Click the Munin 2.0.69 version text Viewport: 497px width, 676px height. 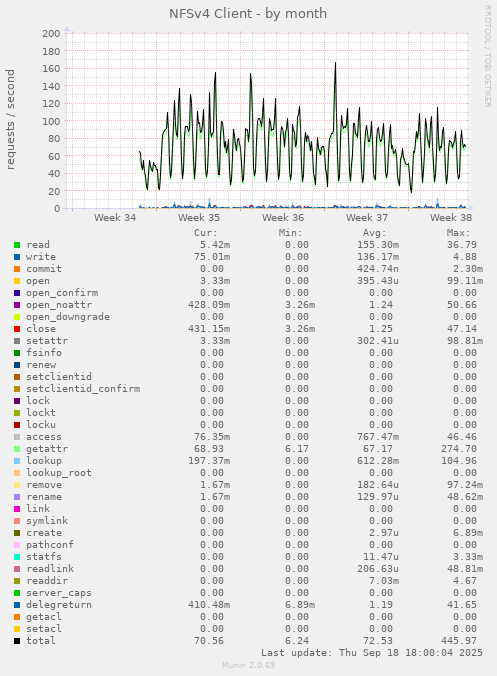(x=248, y=665)
